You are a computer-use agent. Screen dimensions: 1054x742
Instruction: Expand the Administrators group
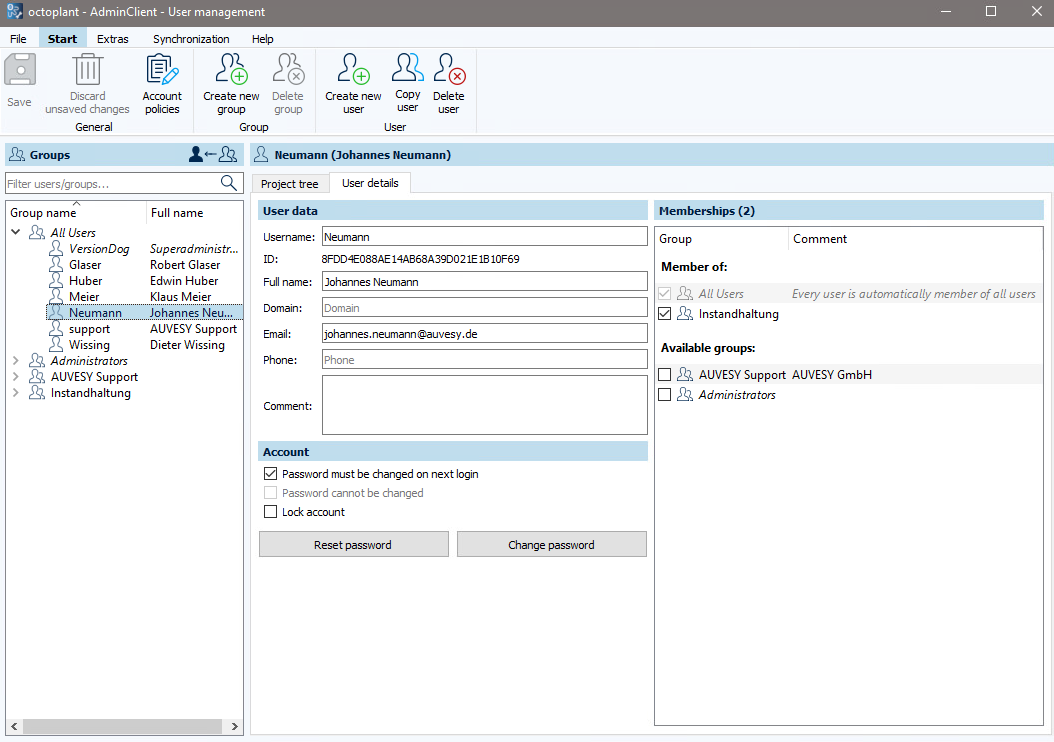[x=16, y=360]
